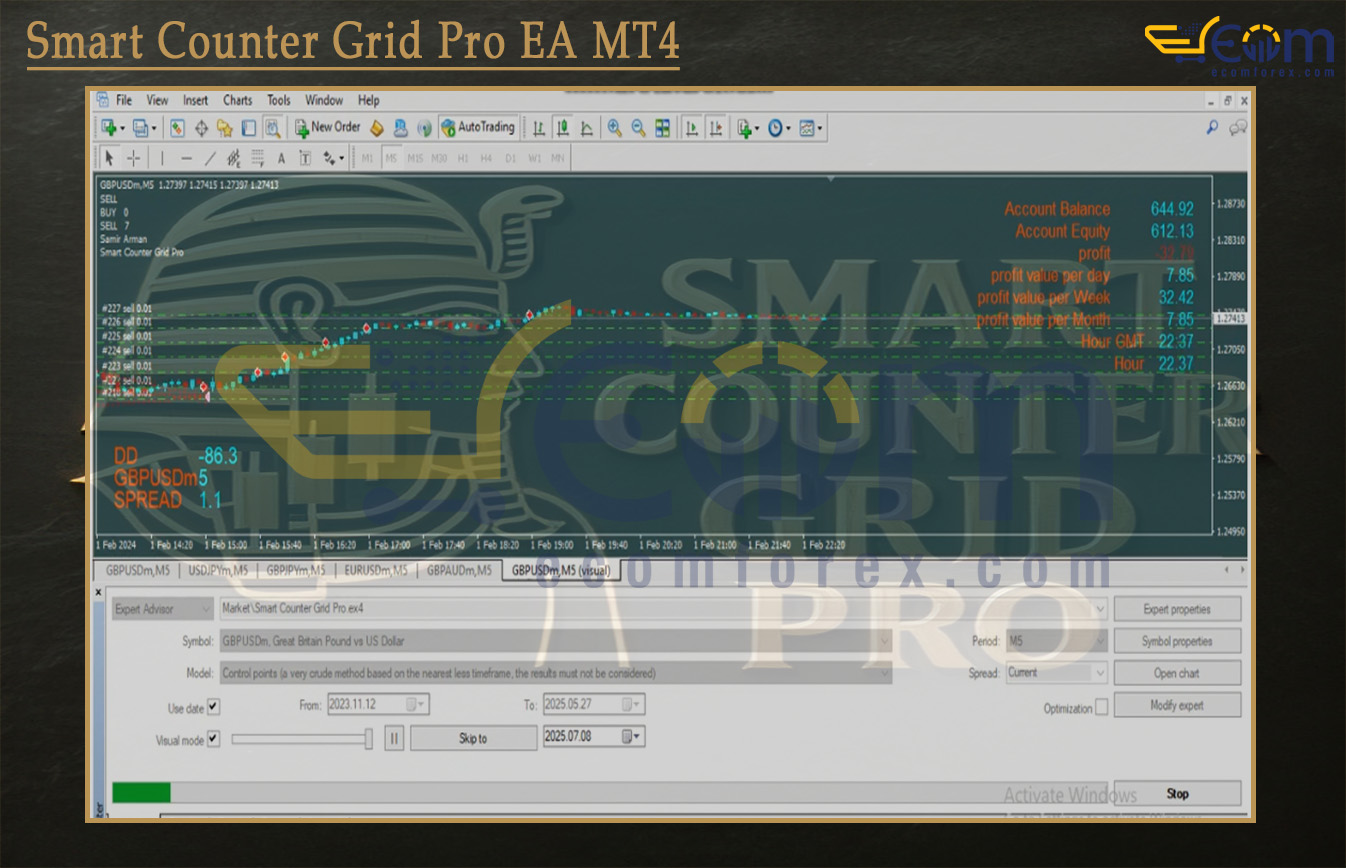Click the zoom in magnifier icon
Viewport: 1346px width, 868px height.
coord(614,128)
